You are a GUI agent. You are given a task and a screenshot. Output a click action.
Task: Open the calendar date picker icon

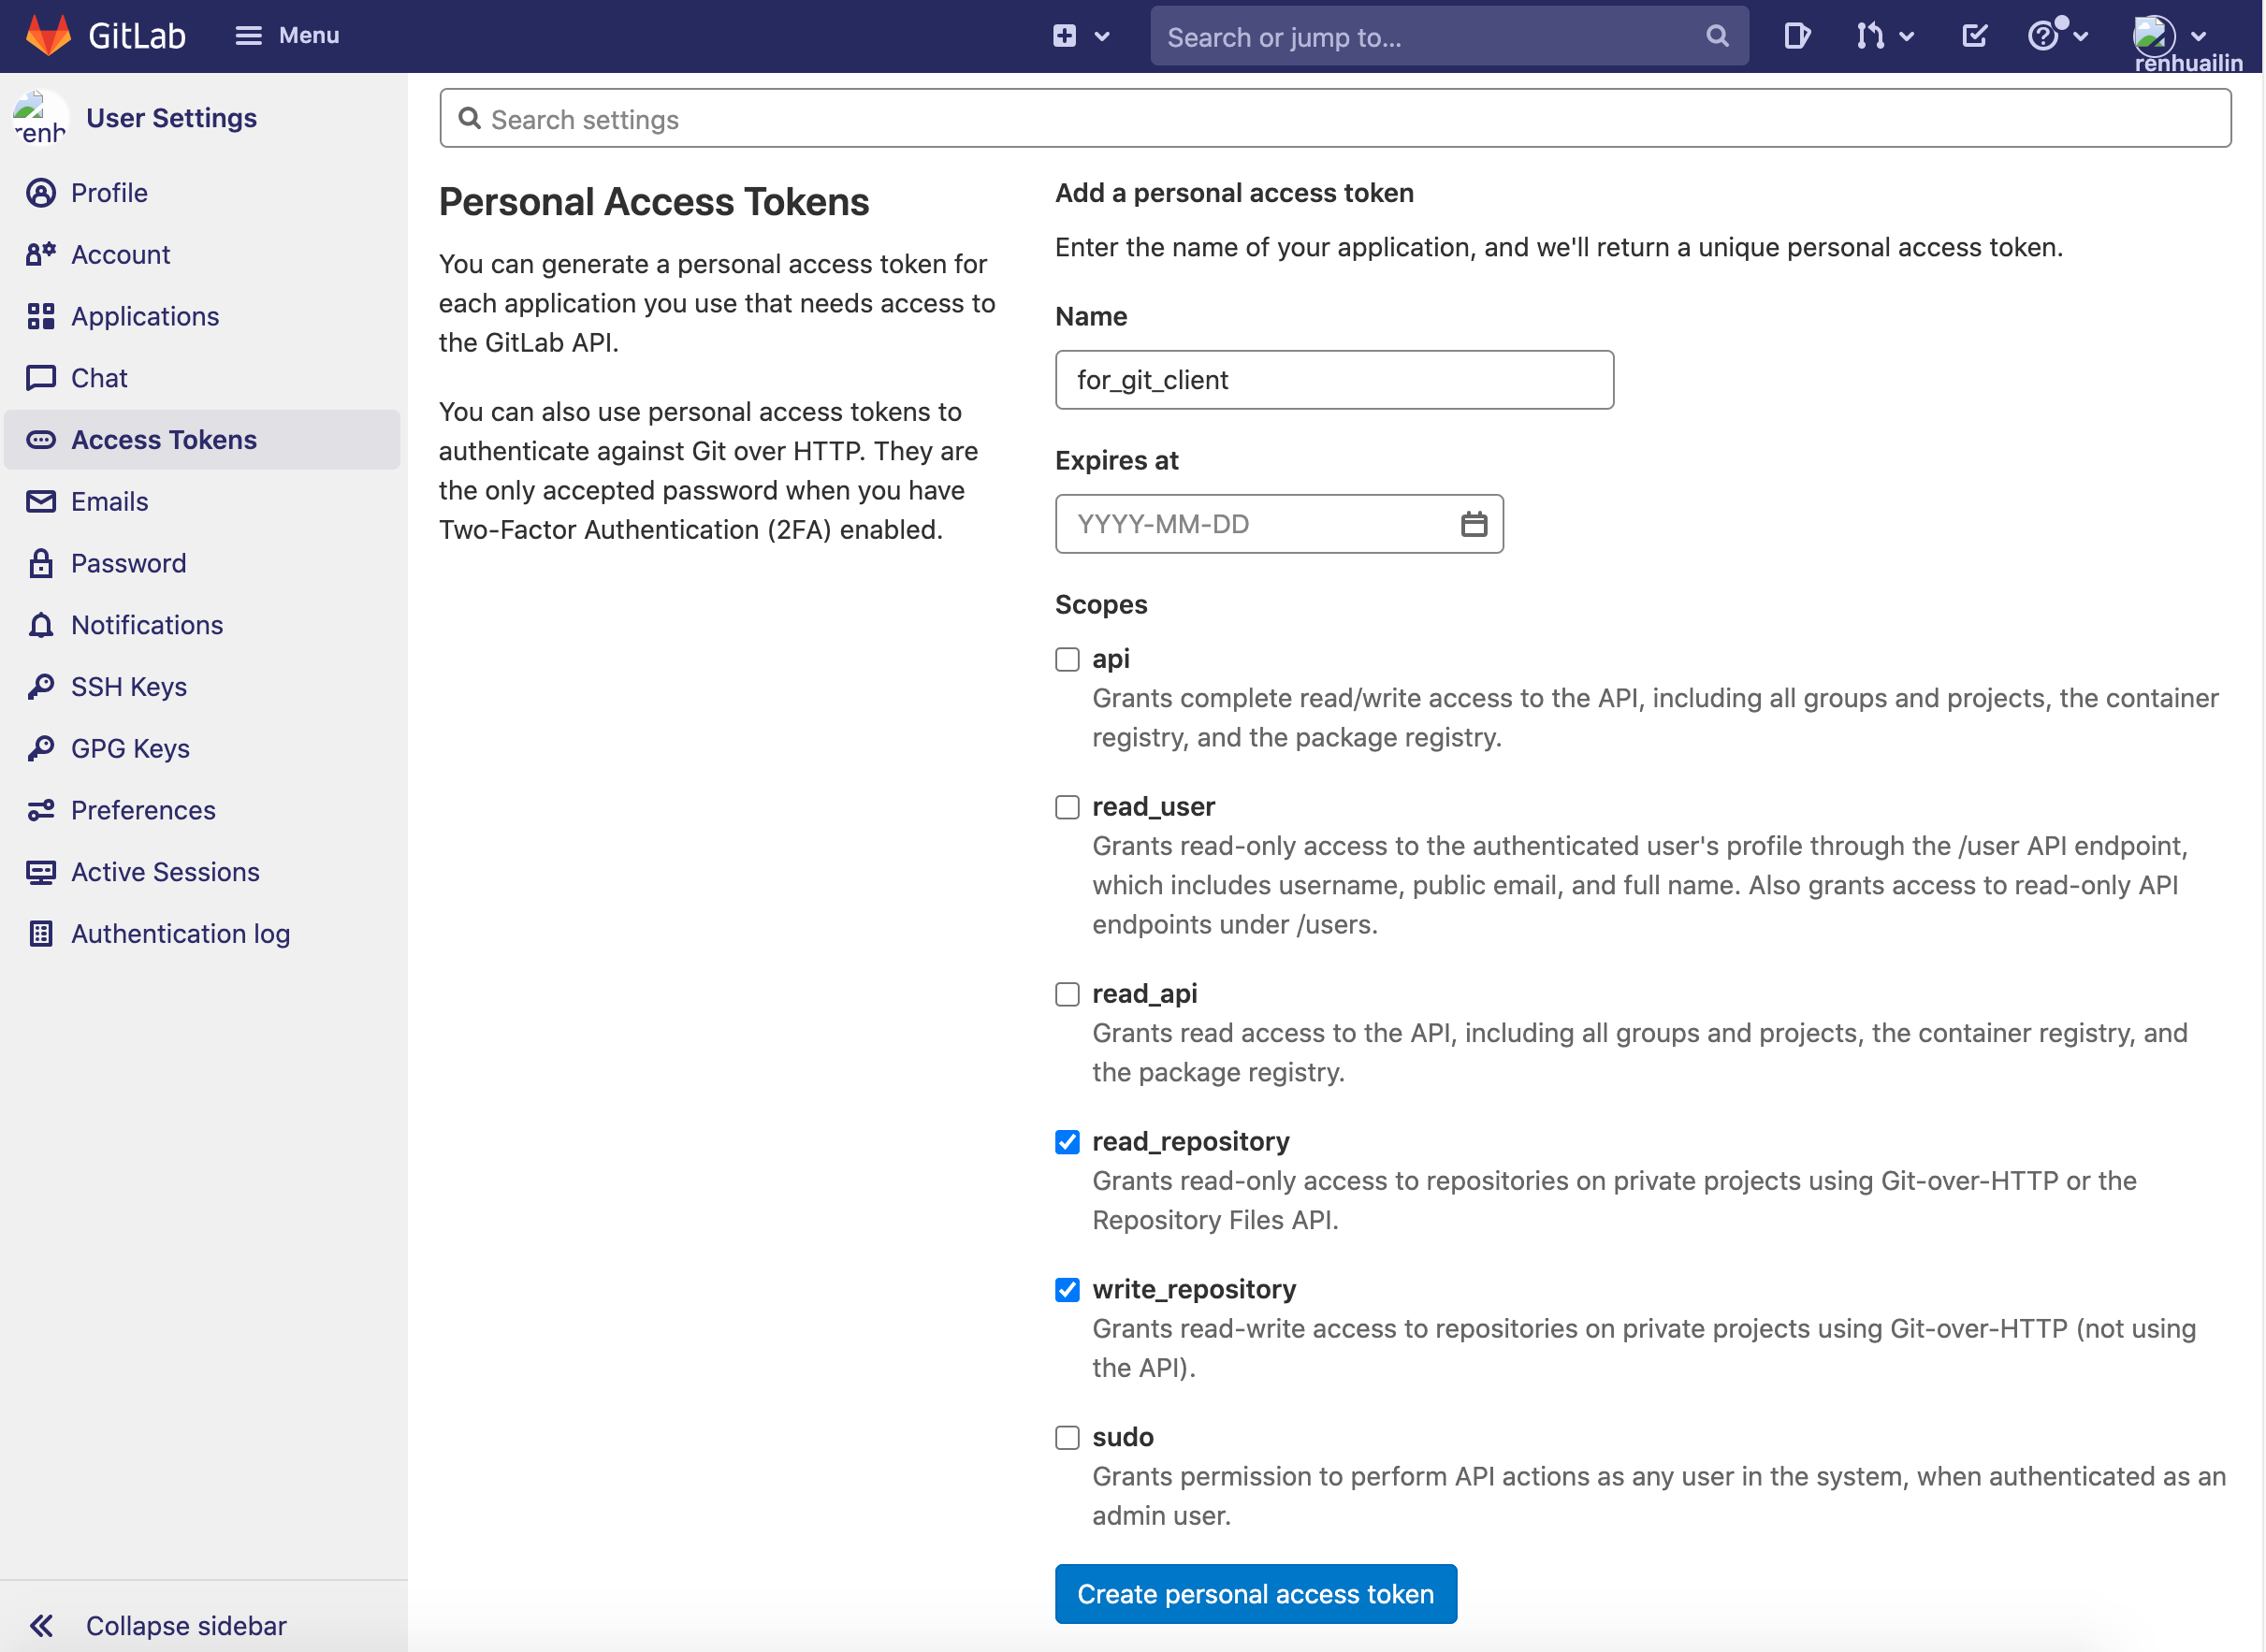pos(1474,524)
